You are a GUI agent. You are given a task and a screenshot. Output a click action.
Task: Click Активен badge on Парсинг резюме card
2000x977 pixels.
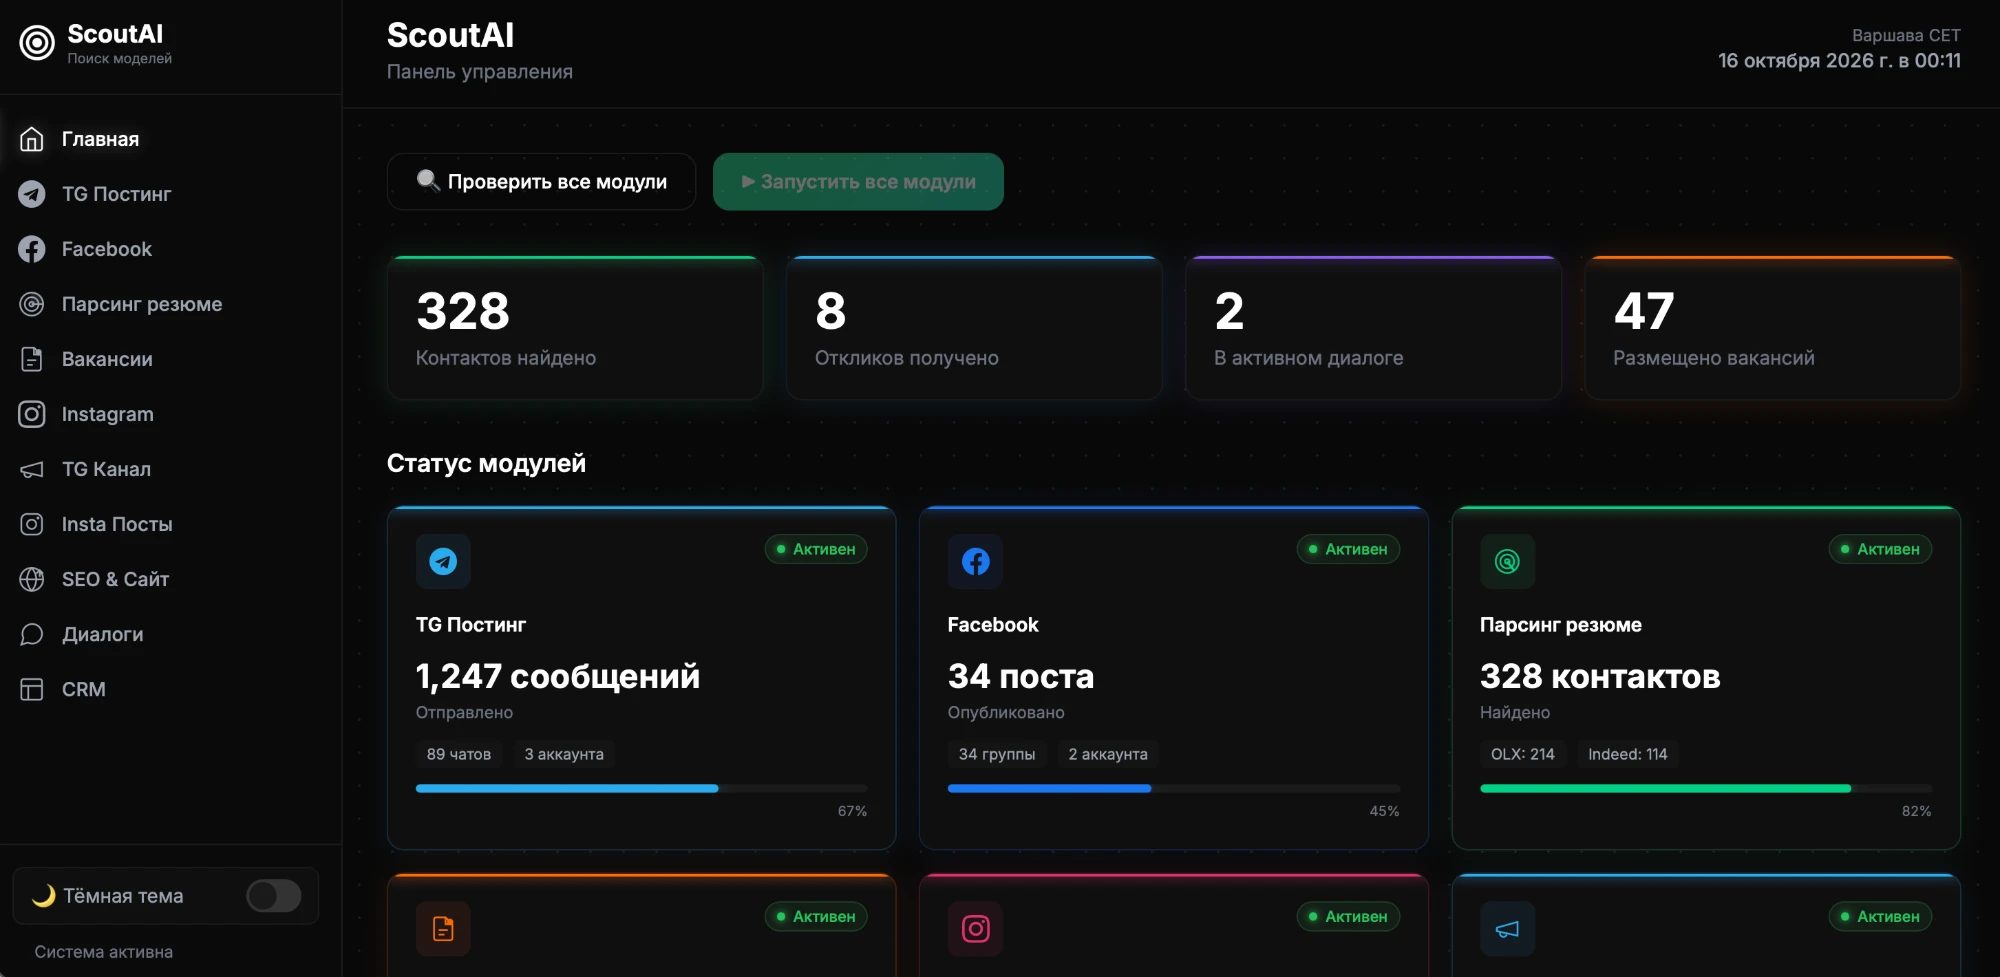[x=1880, y=549]
